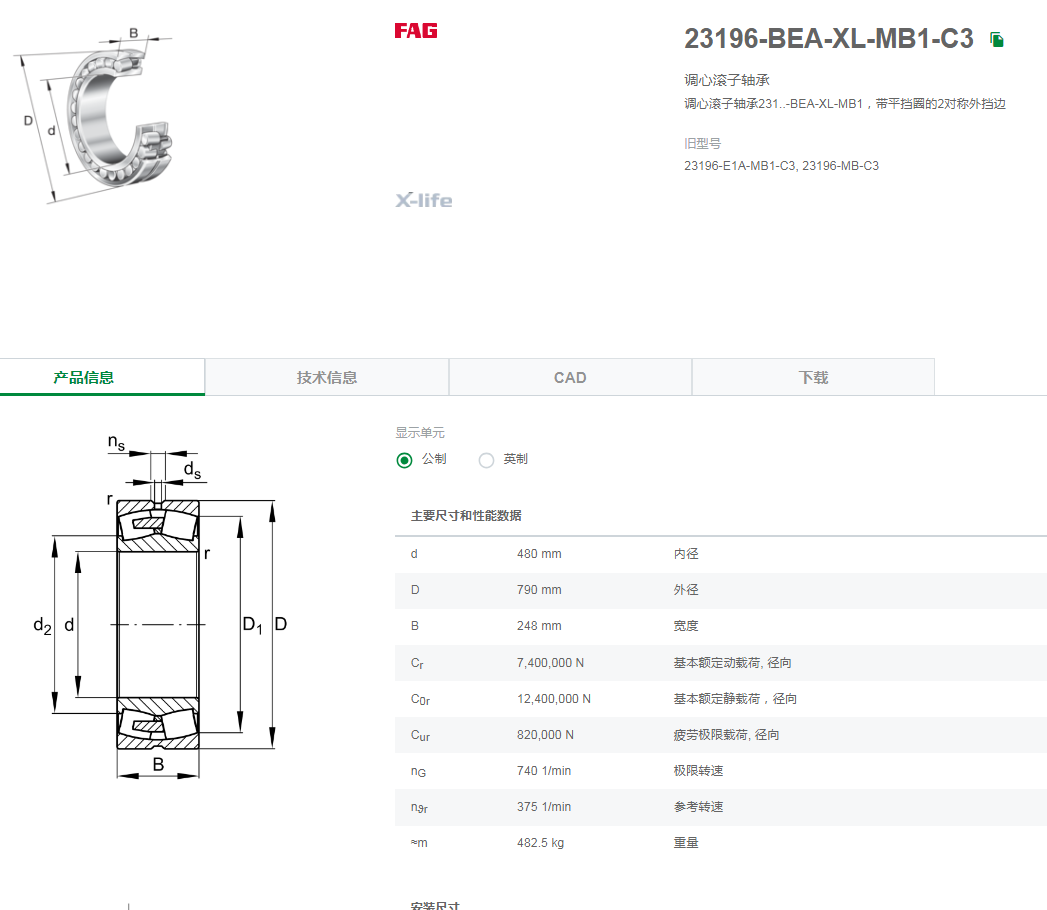Open the 3D bearing product image

[93, 115]
